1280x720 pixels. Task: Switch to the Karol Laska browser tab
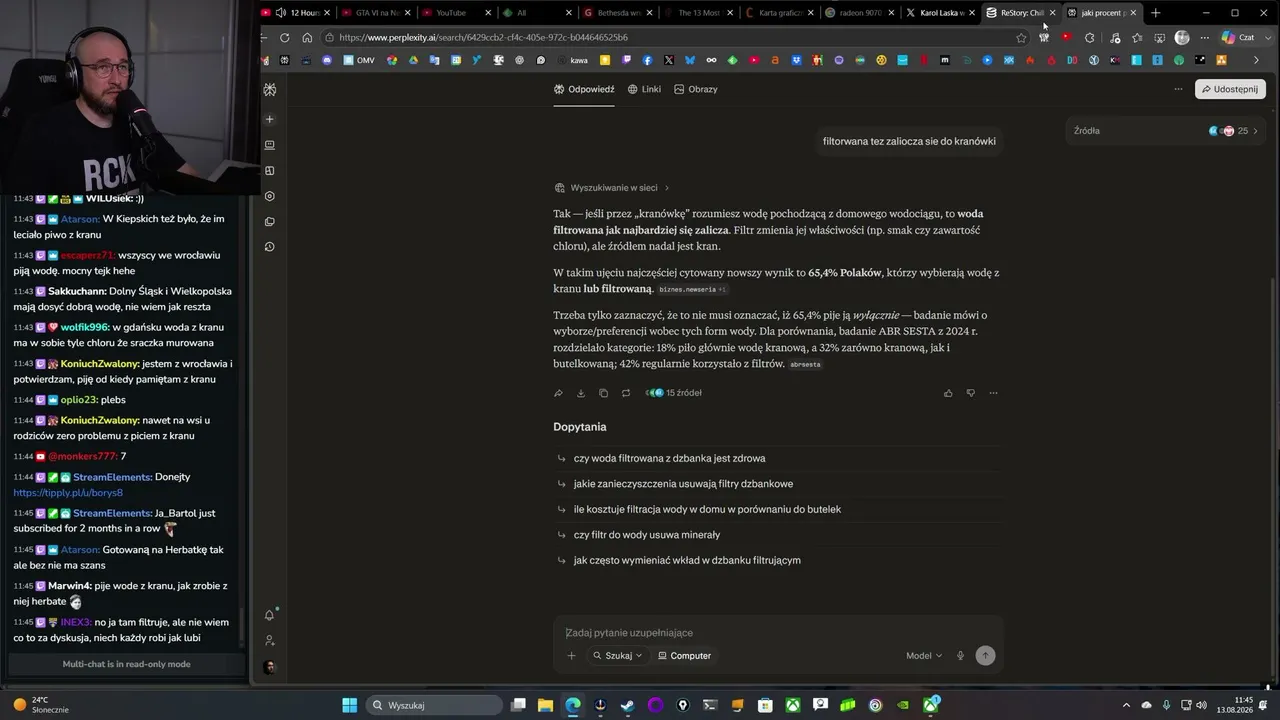[x=942, y=13]
